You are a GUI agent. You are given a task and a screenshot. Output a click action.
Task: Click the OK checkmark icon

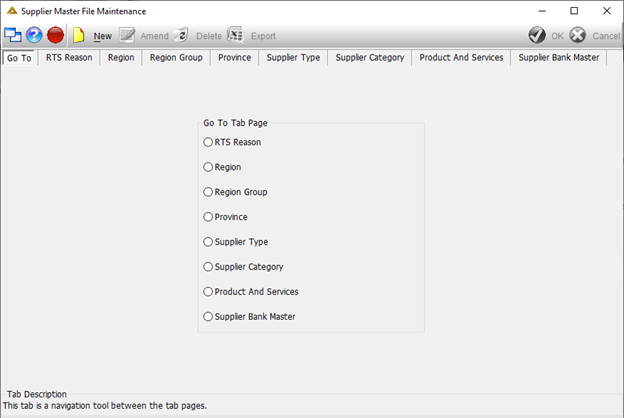[537, 35]
